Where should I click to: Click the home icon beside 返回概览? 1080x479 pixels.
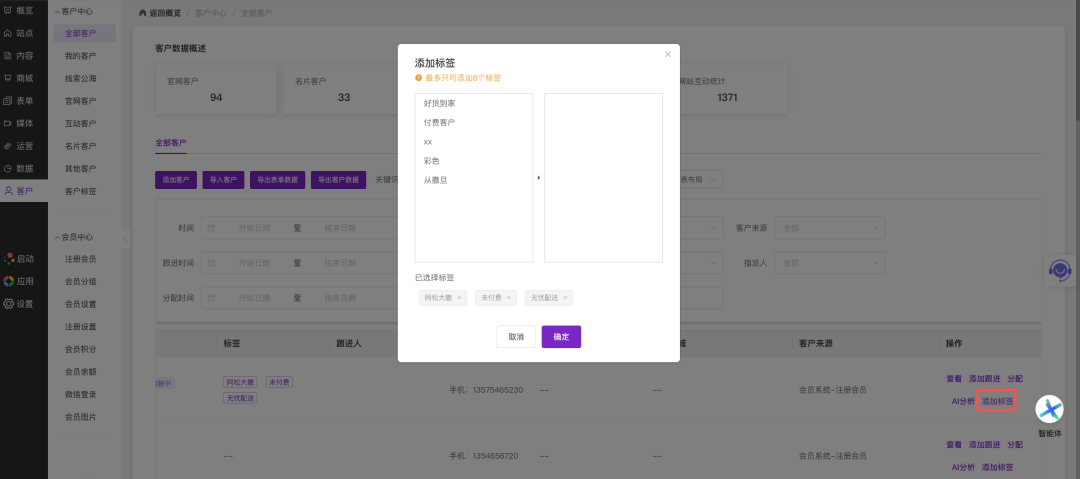[142, 13]
